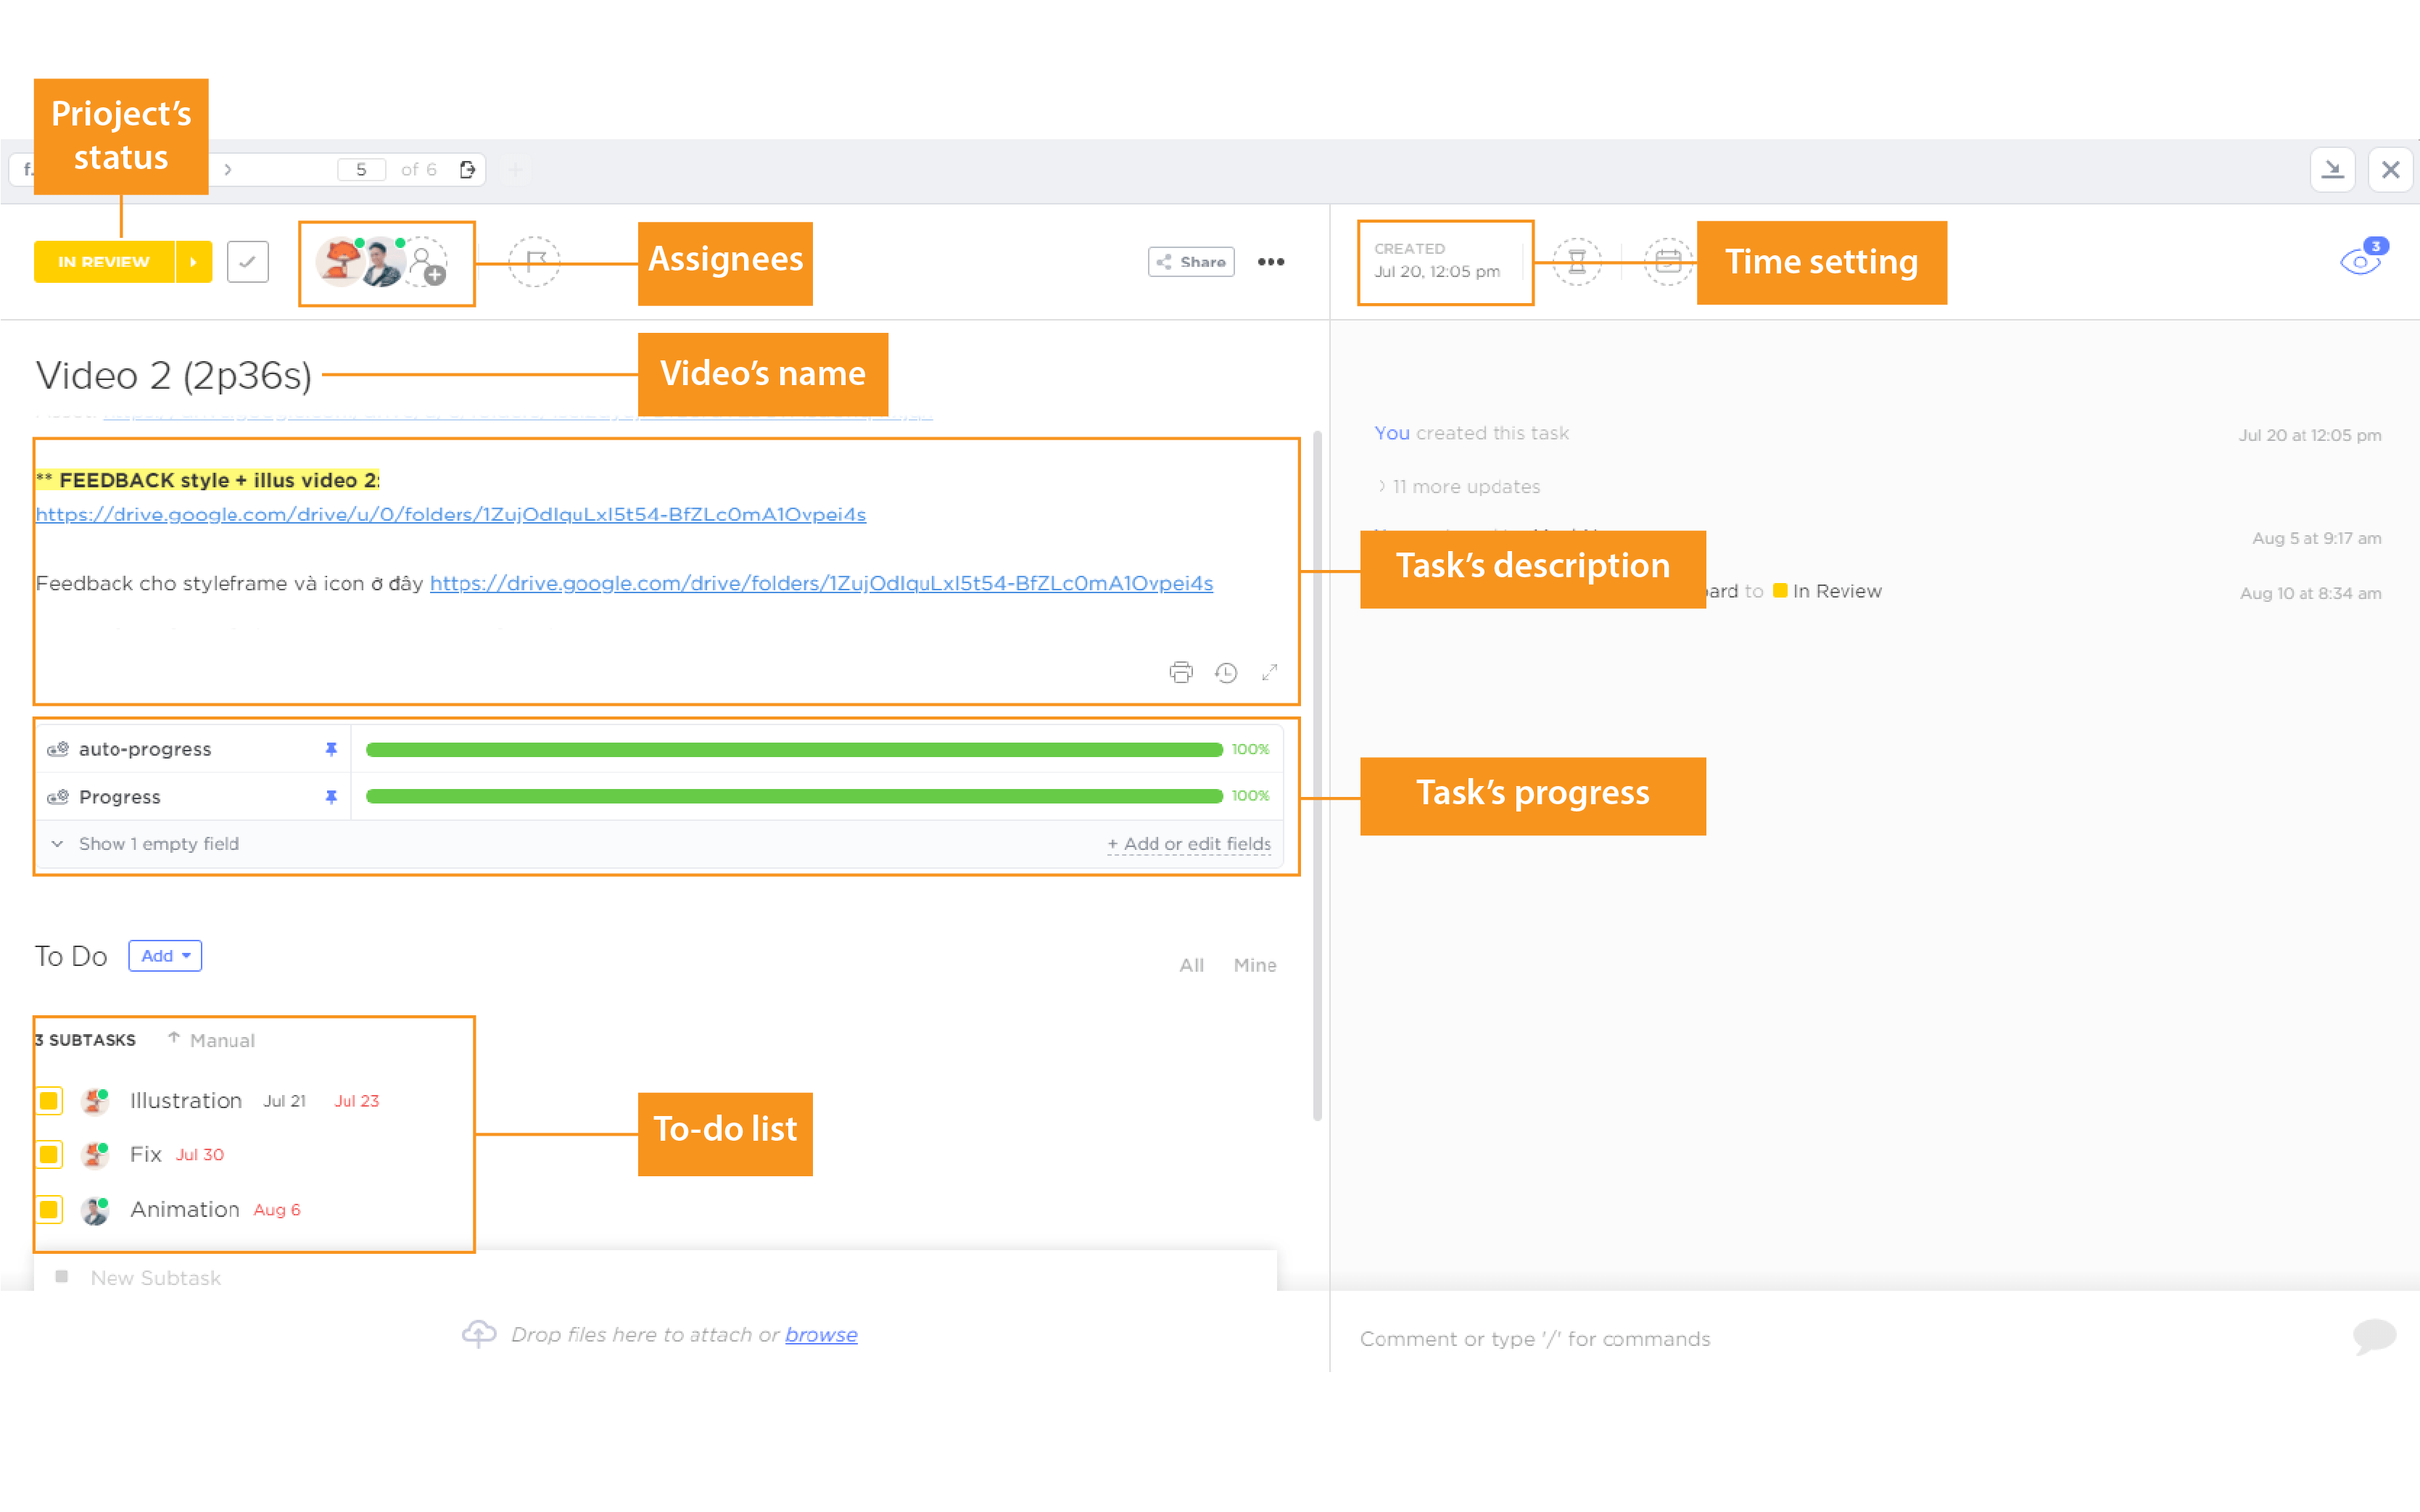Expand description to full screen
The width and height of the screenshot is (2420, 1512).
(1270, 672)
